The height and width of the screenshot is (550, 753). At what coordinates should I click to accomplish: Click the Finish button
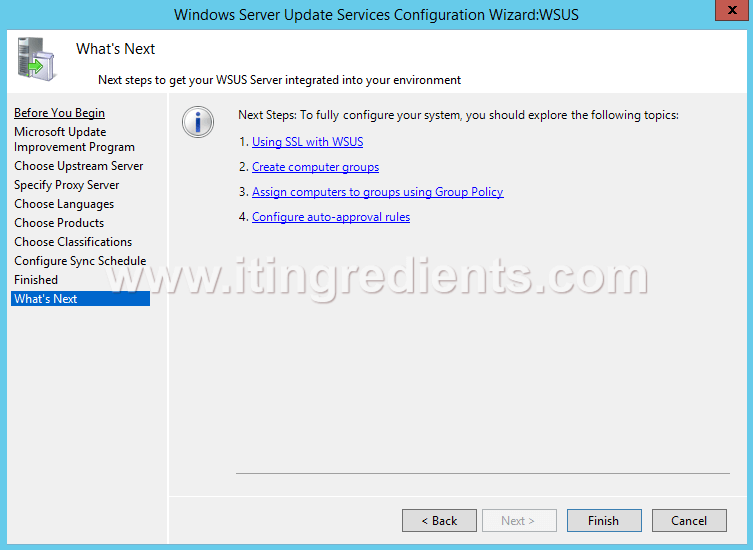604,521
